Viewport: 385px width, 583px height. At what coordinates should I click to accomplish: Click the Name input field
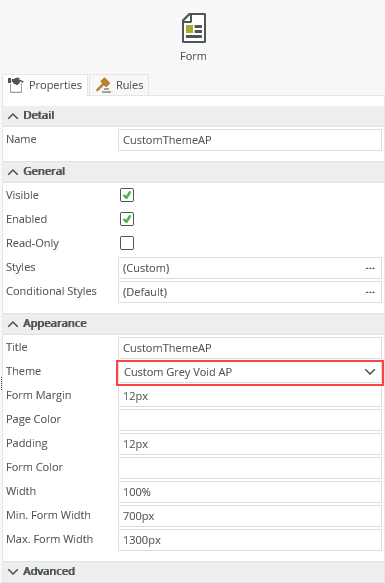[250, 140]
